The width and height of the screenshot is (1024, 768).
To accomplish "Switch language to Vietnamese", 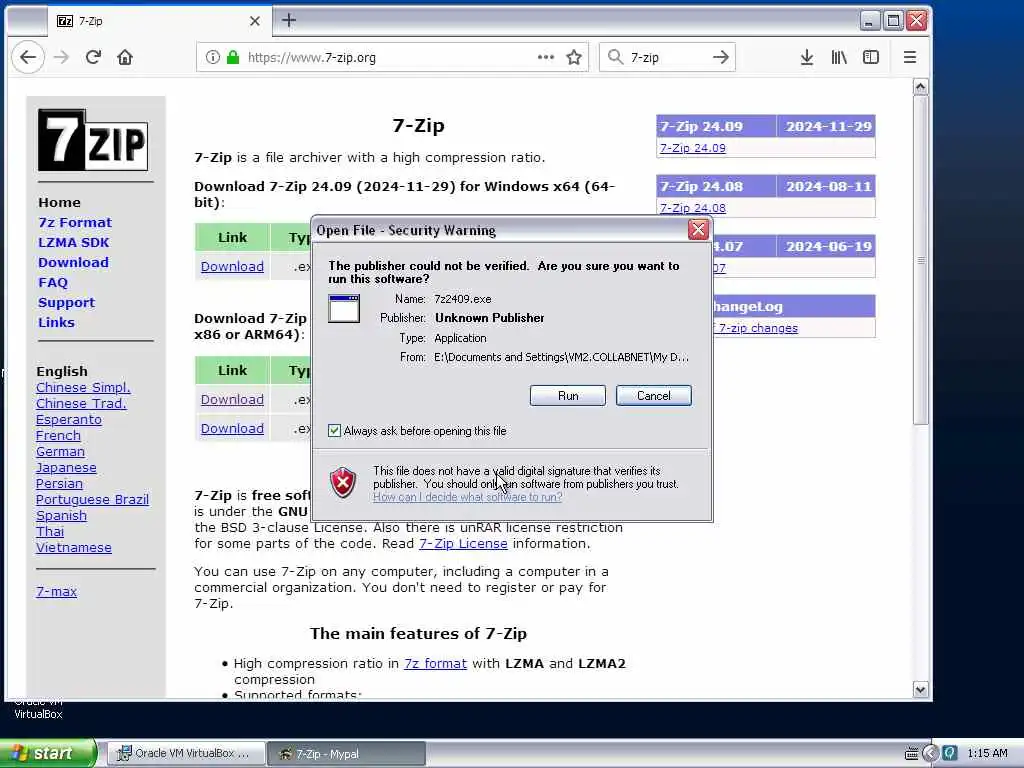I will (x=74, y=547).
